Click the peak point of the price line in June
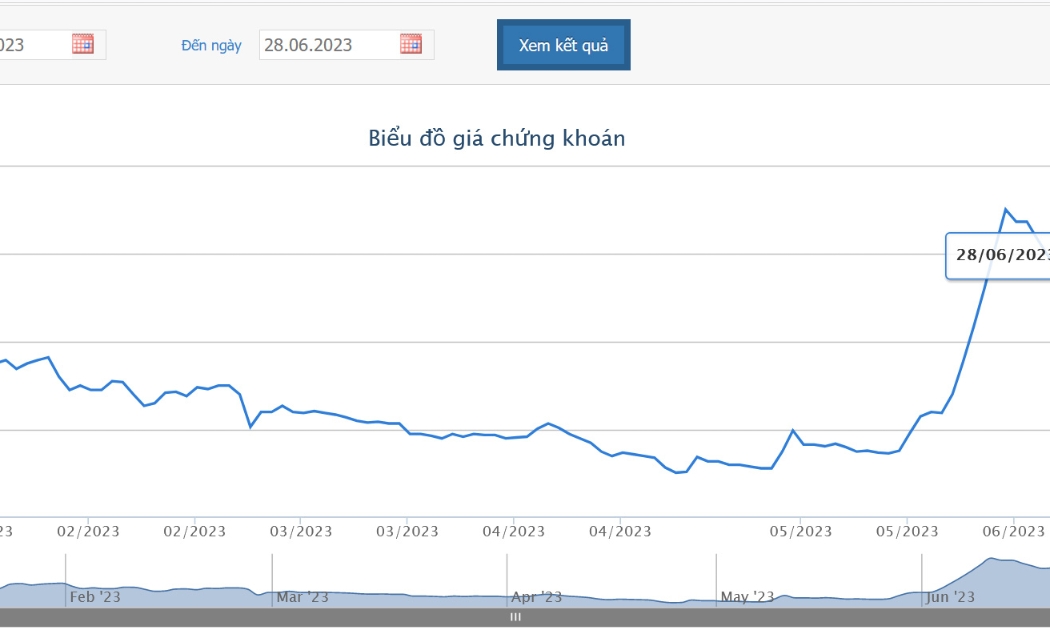The width and height of the screenshot is (1050, 630). click(x=1005, y=210)
